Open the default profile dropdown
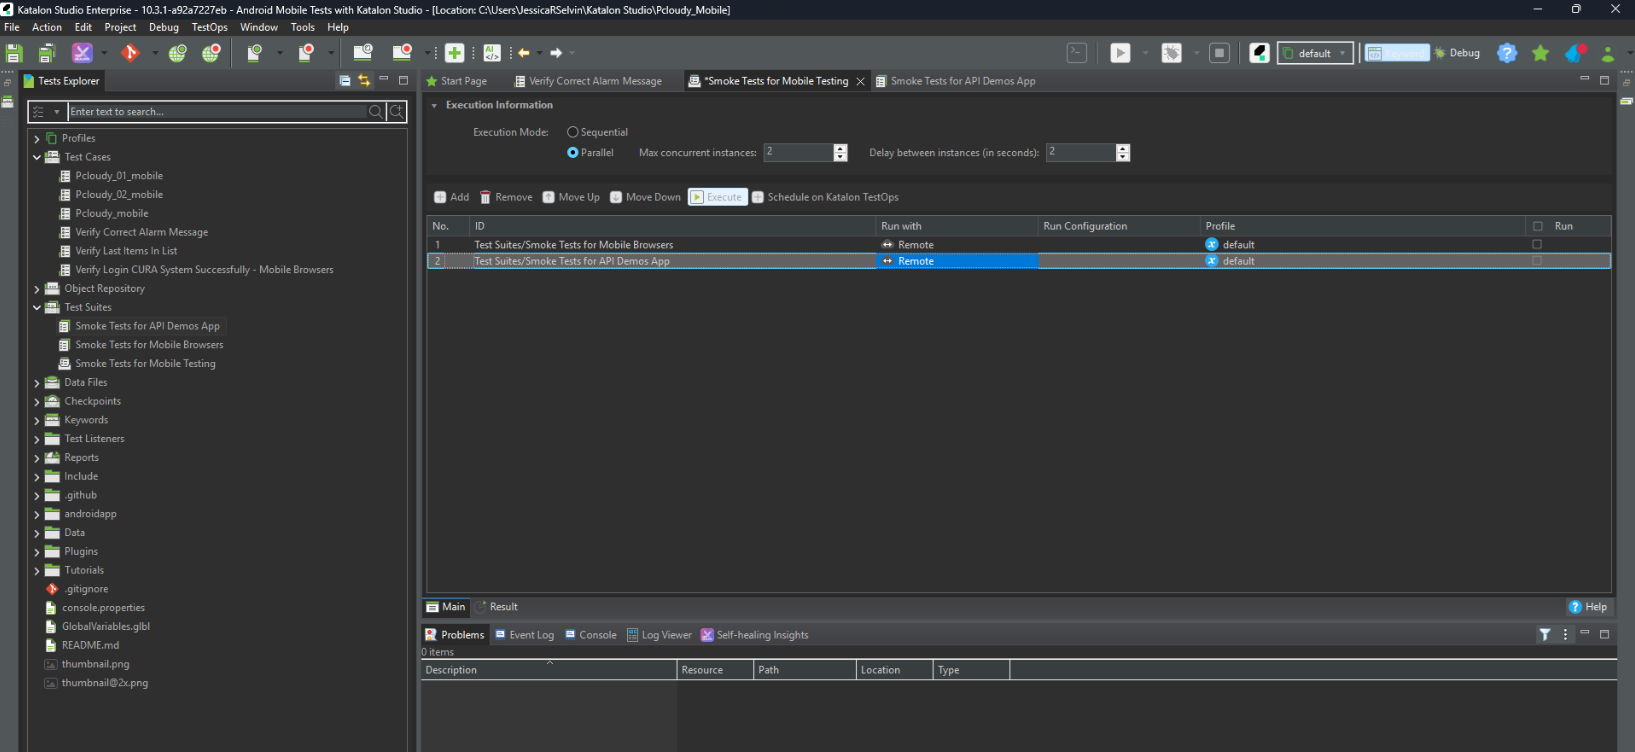The image size is (1635, 752). (1315, 53)
